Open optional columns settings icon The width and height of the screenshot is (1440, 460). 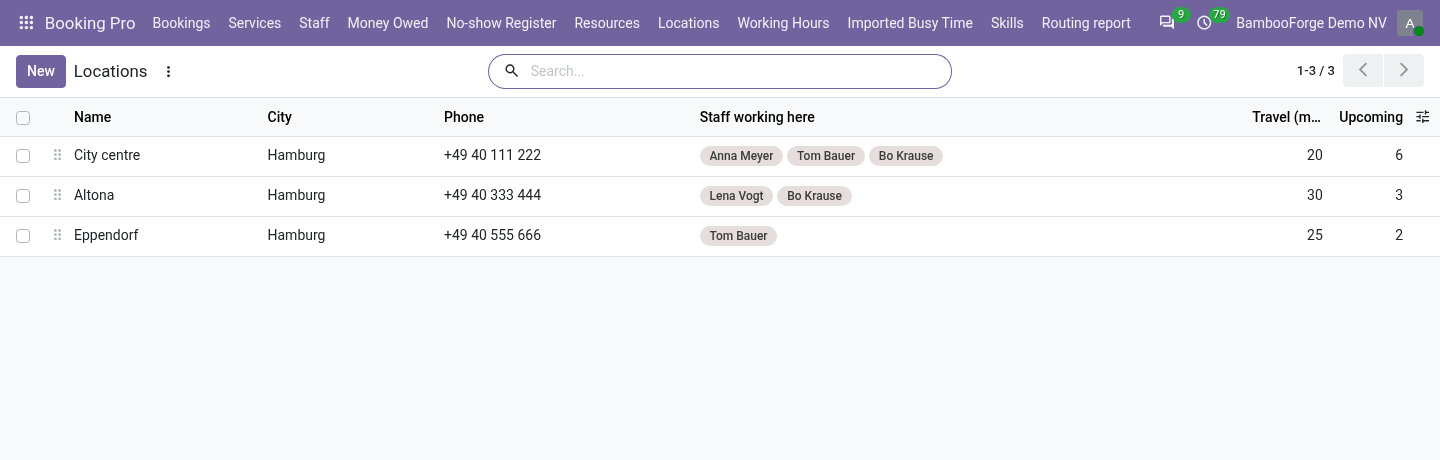coord(1423,117)
